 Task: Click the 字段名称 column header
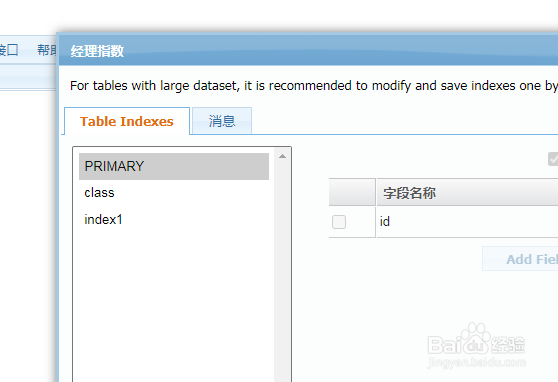(467, 193)
